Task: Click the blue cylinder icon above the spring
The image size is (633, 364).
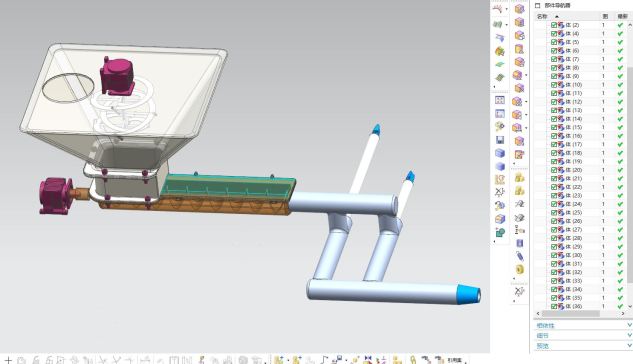Action: [x=520, y=243]
